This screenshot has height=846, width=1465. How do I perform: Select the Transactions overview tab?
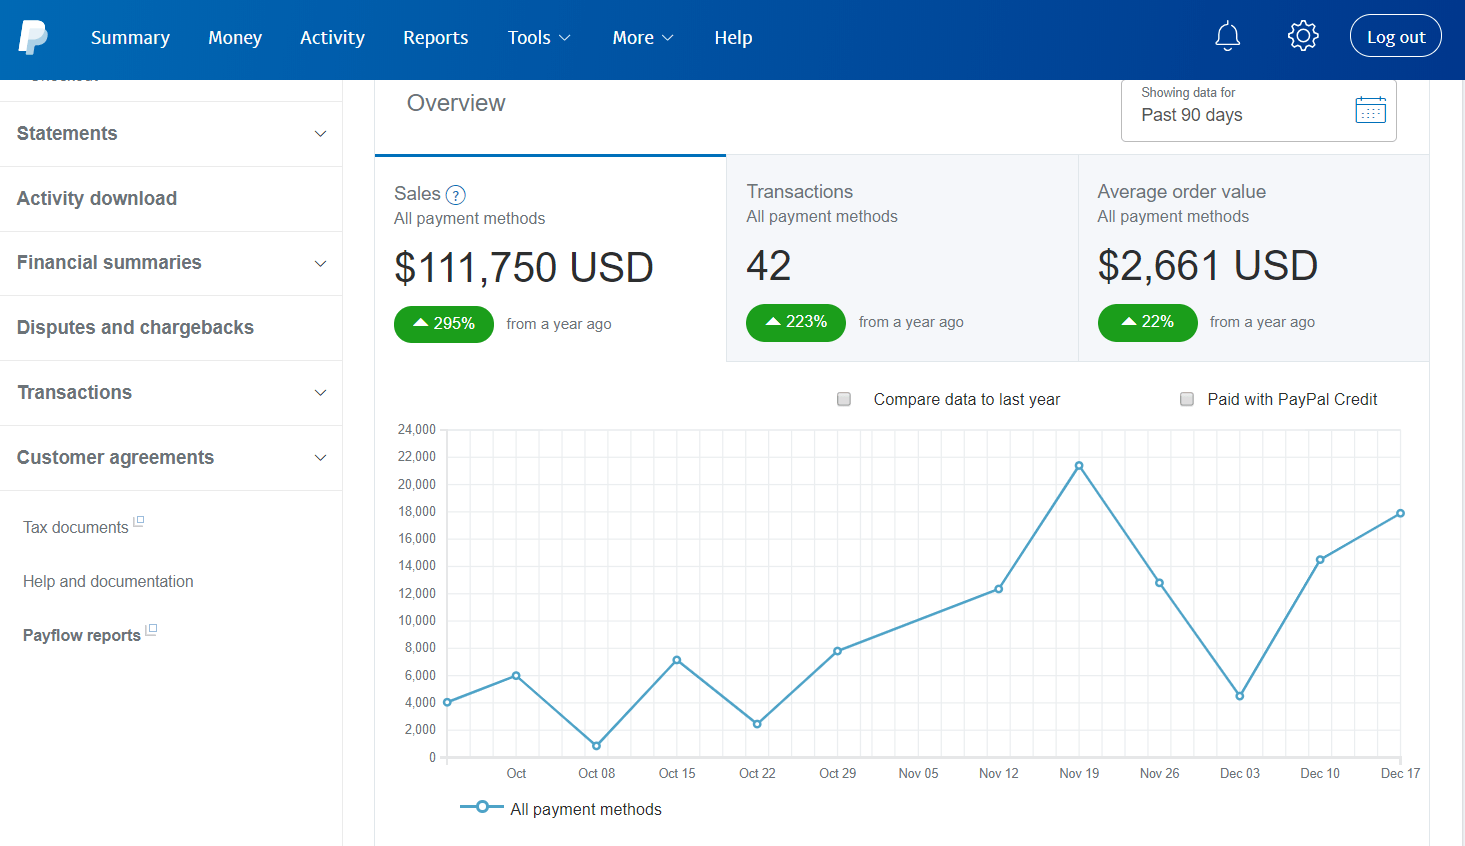tap(902, 258)
